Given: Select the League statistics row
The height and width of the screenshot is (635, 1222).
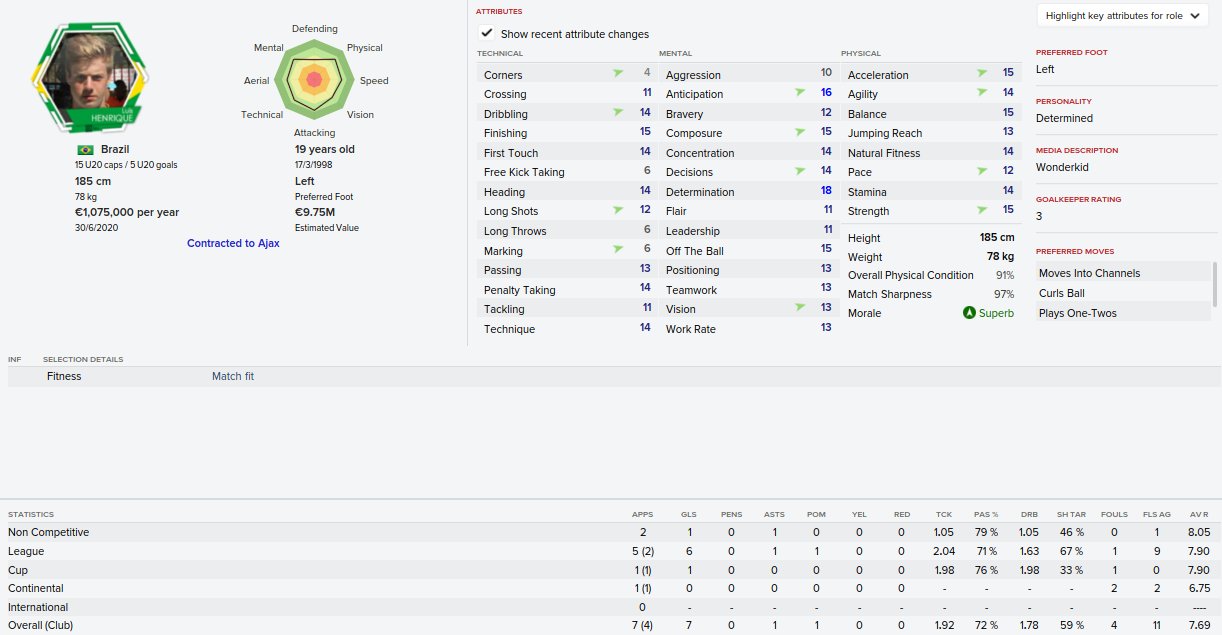Looking at the screenshot, I should click(610, 551).
